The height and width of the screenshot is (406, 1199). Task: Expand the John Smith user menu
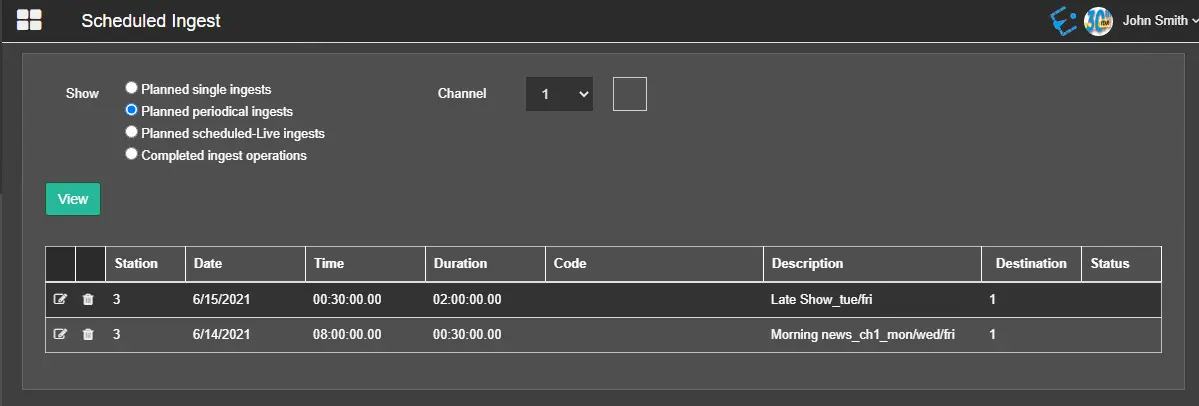(1159, 21)
